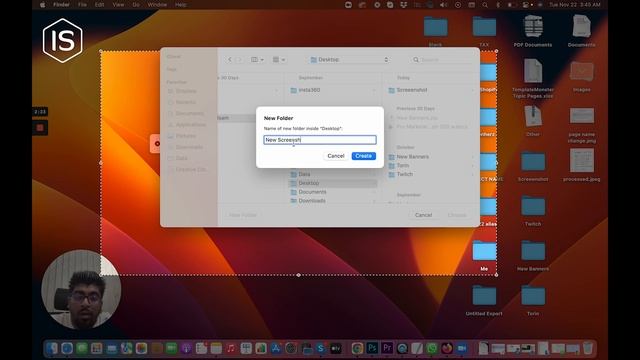Viewport: 640px width, 360px height.
Task: Open Pictures in the chooser sidebar
Action: click(x=186, y=136)
